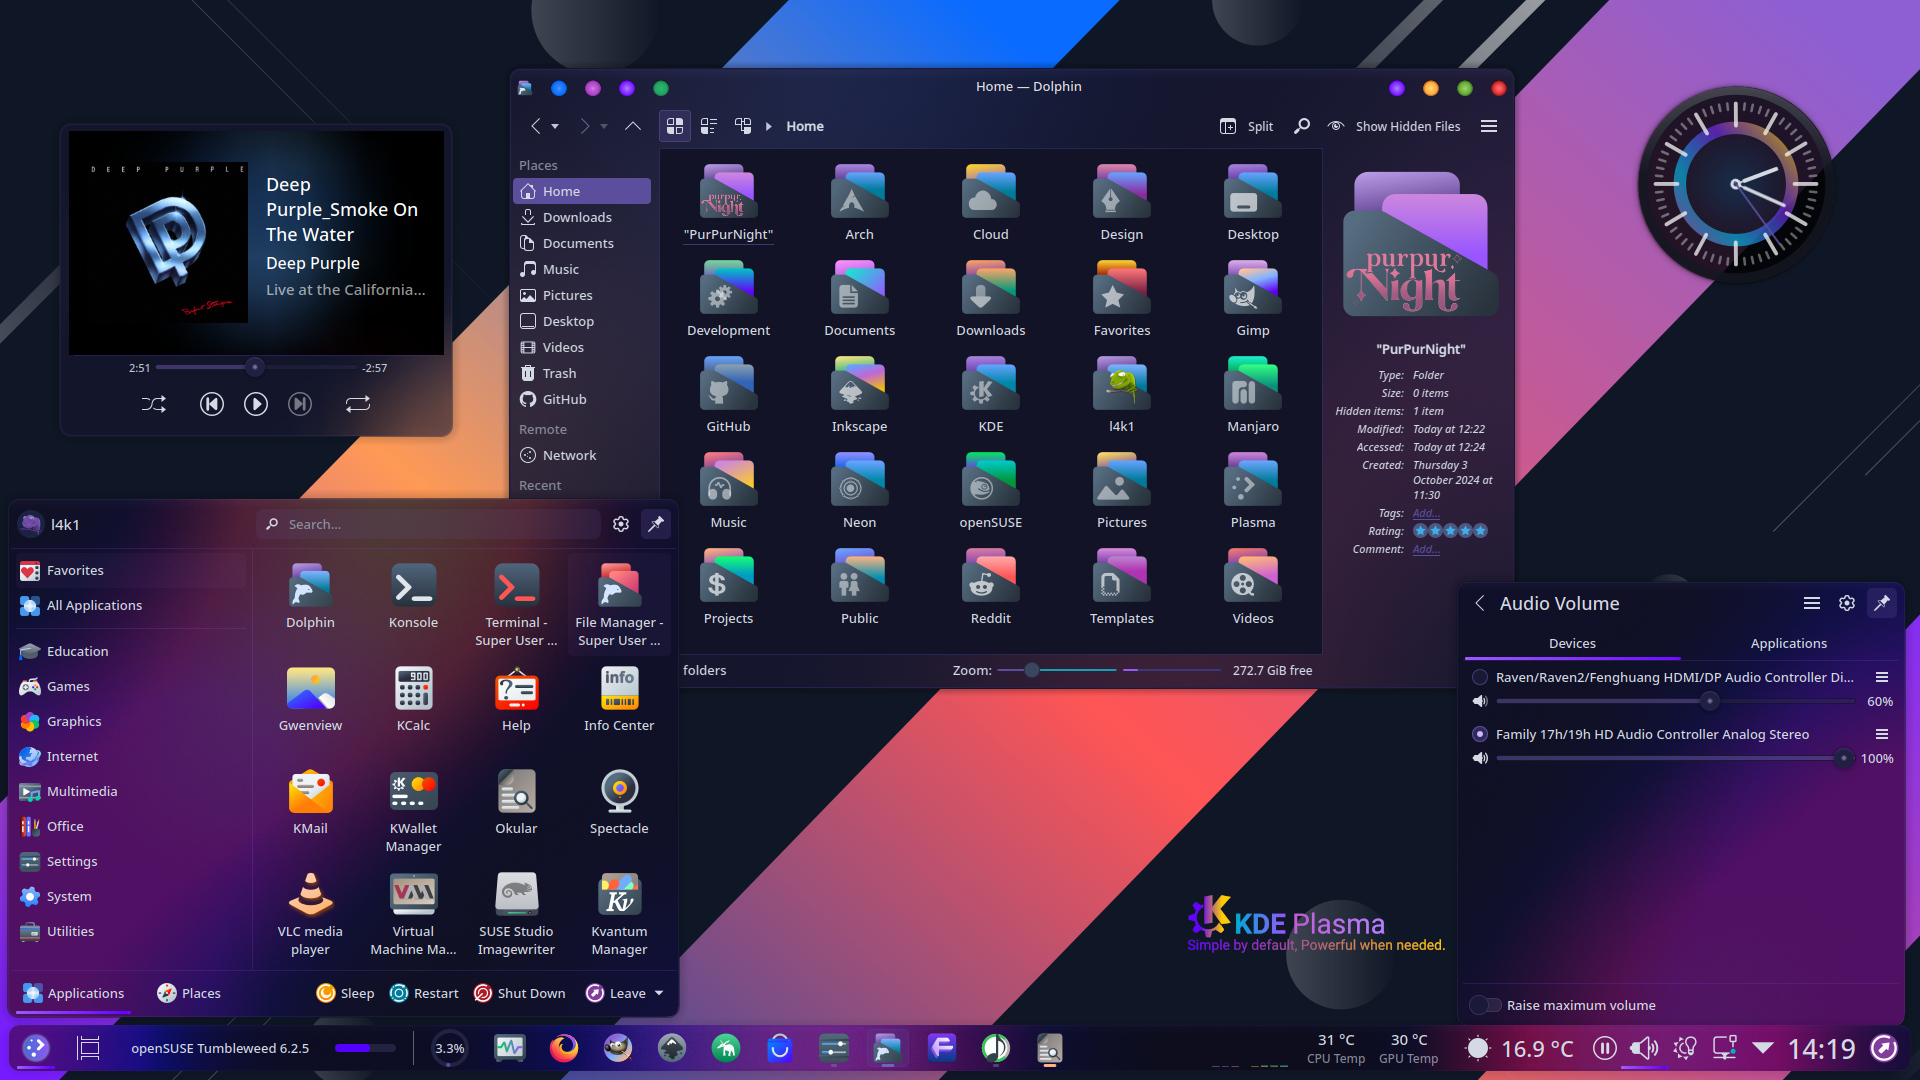The image size is (1920, 1080).
Task: Select the Inkscape folder icon
Action: click(x=859, y=385)
